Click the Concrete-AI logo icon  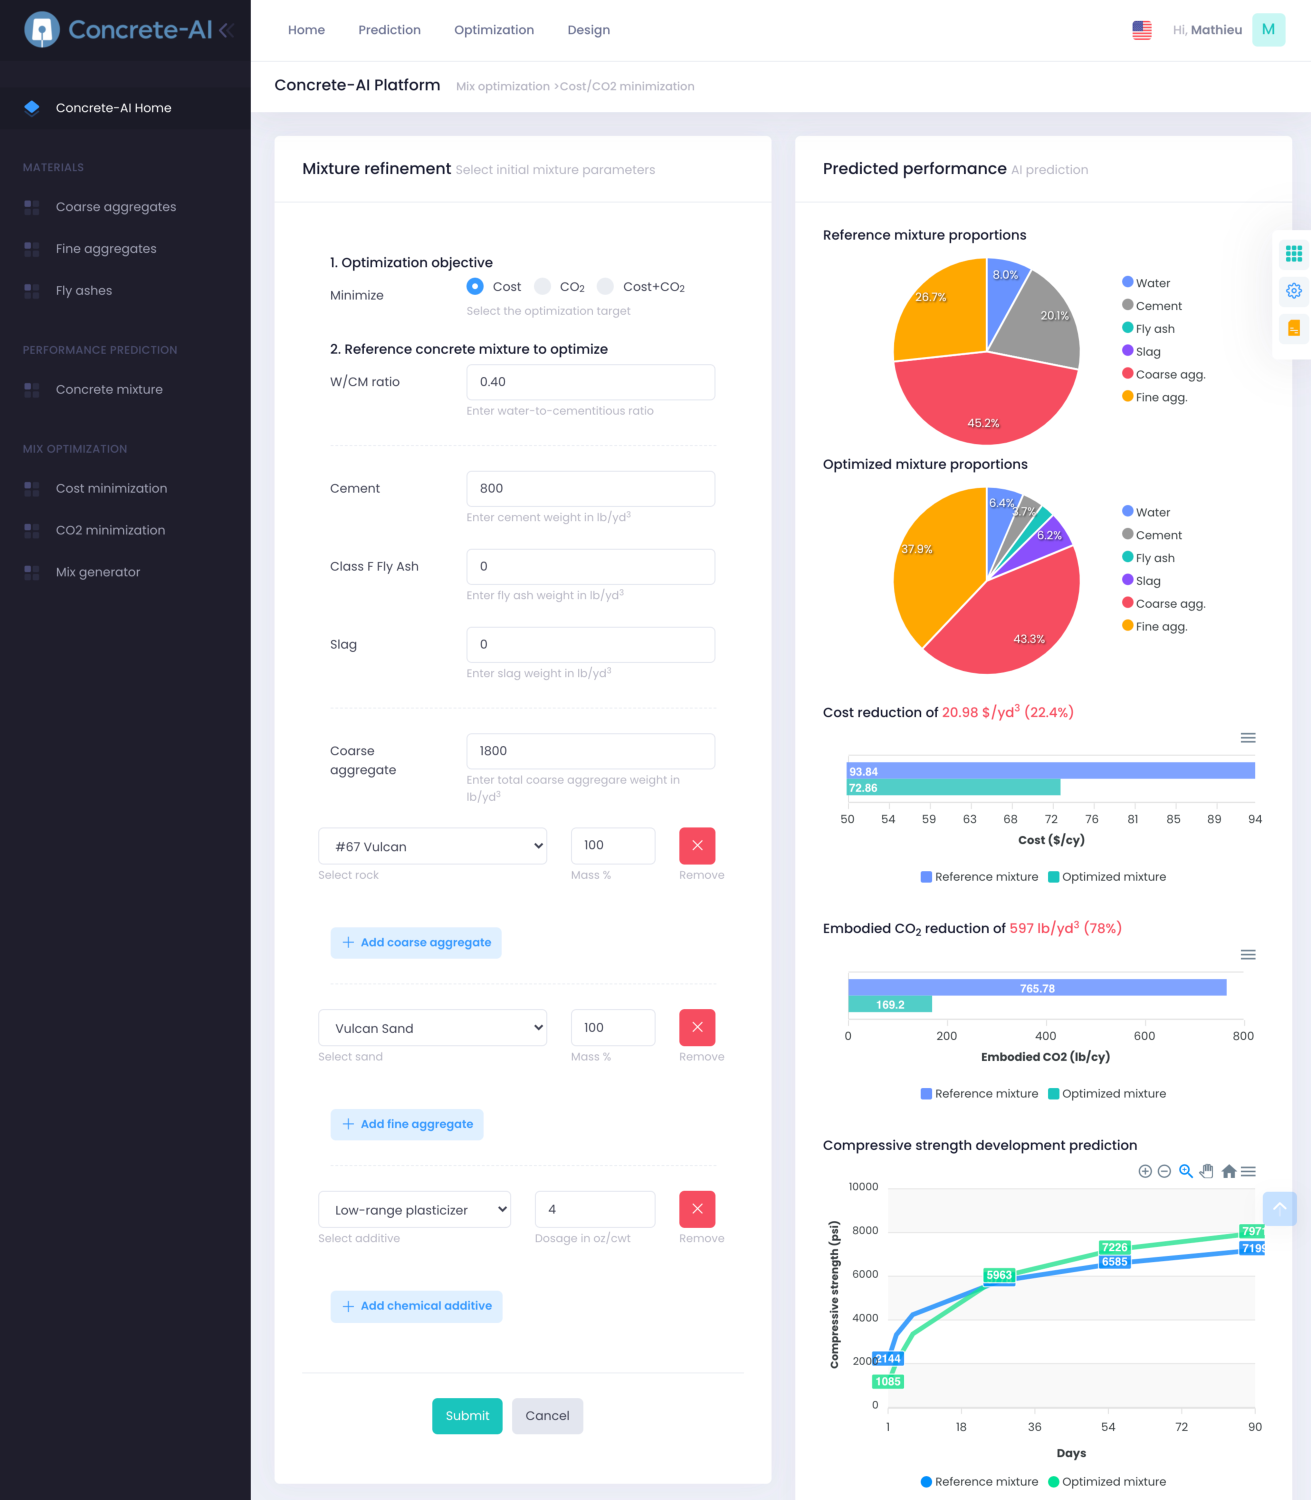click(x=42, y=30)
